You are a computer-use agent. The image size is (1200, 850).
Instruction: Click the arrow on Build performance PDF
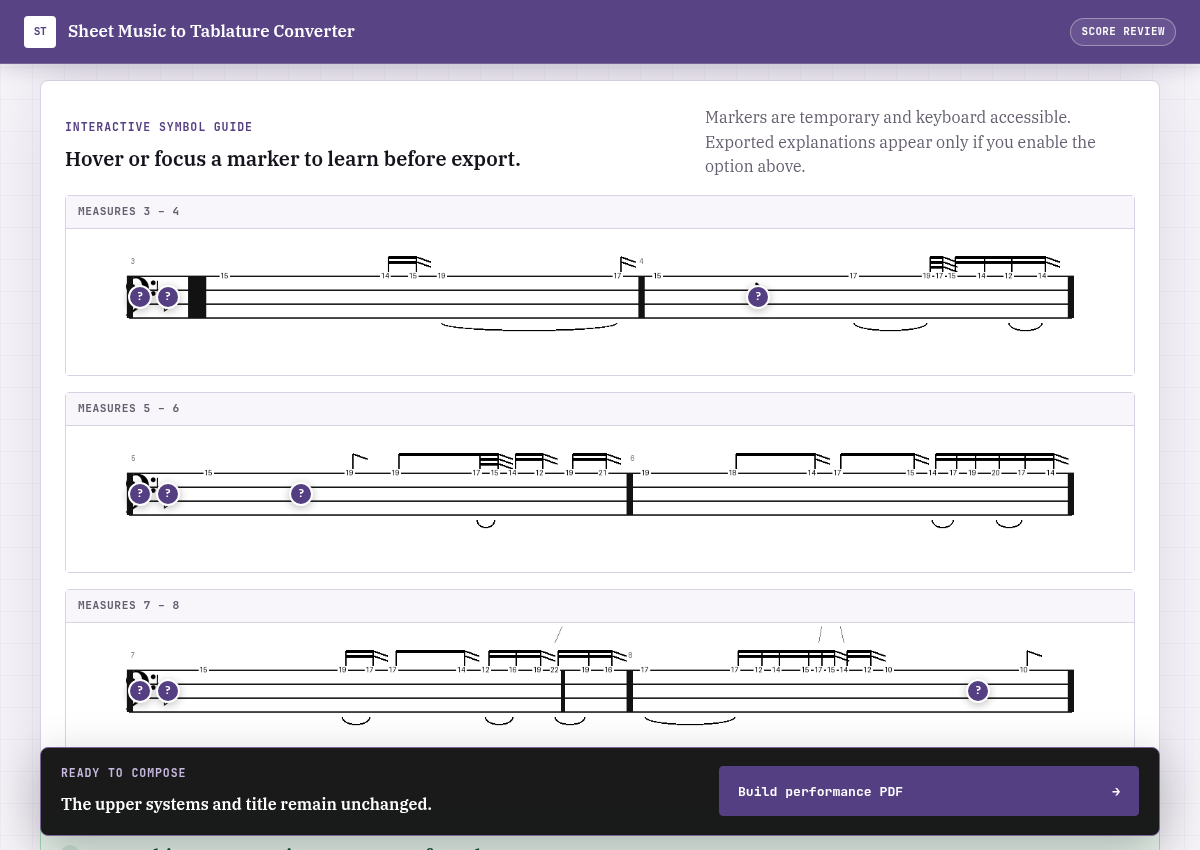click(x=1116, y=792)
